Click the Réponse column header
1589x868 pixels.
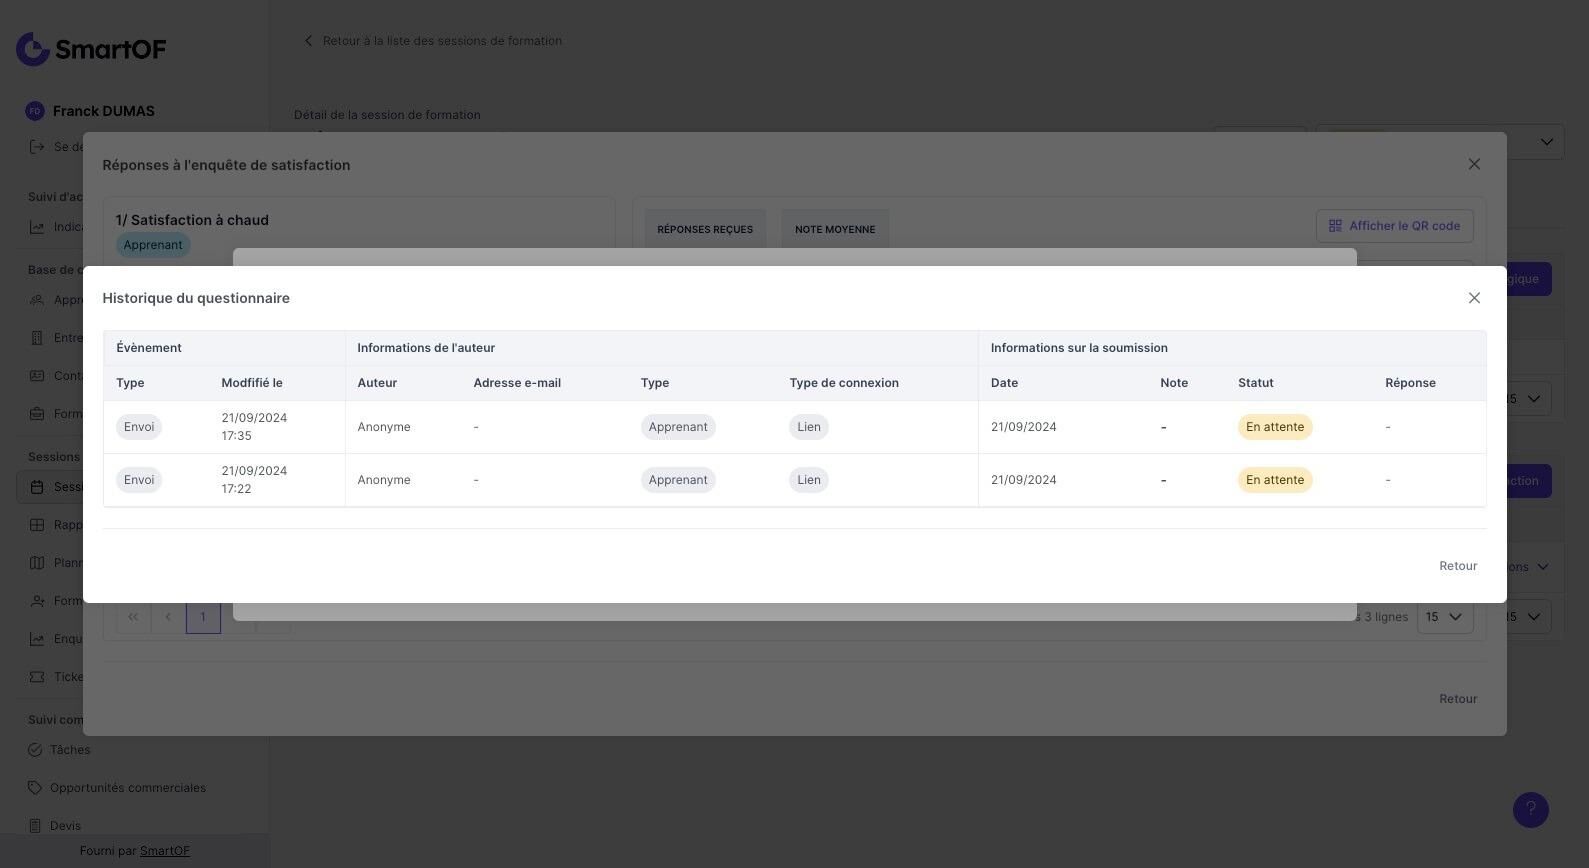coord(1410,383)
